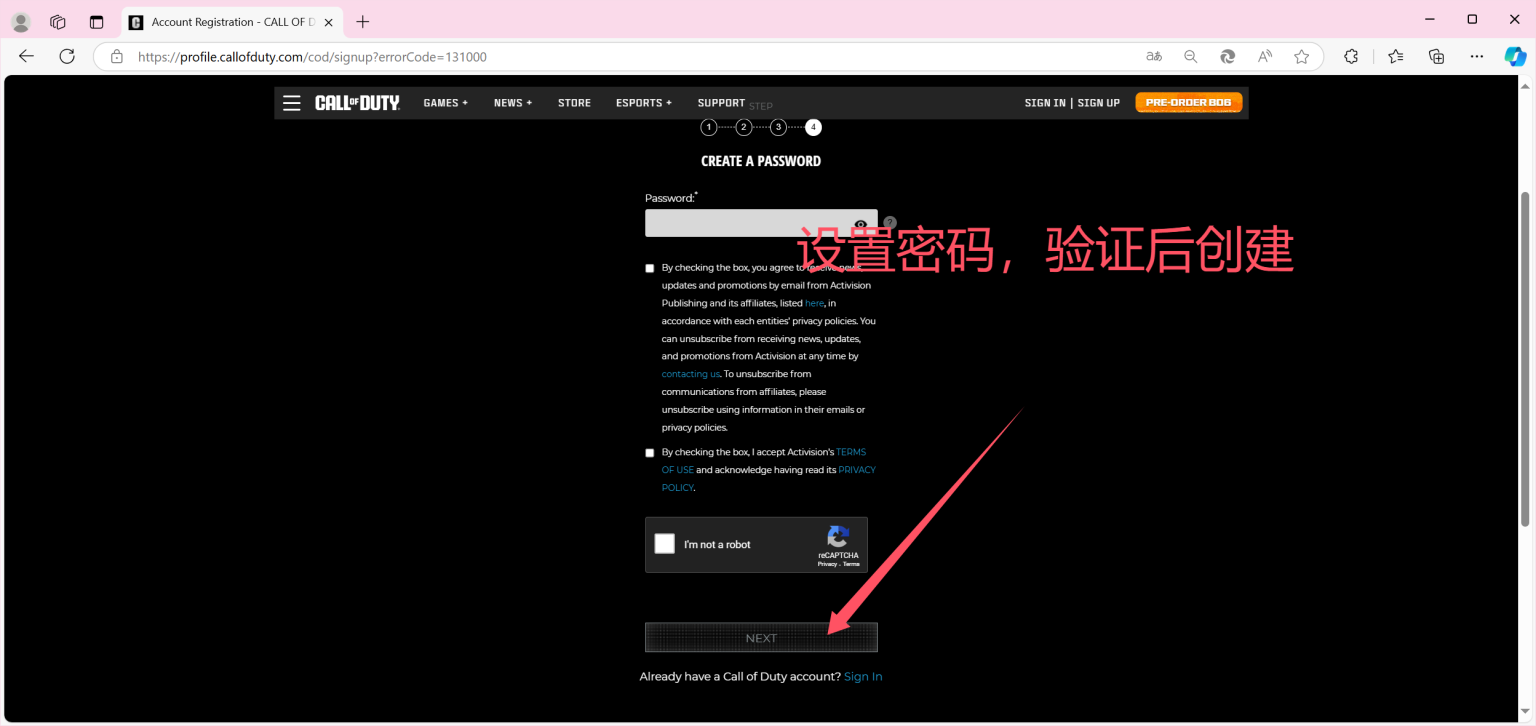Expand the GAMES dropdown
This screenshot has height=726, width=1536.
(x=445, y=102)
